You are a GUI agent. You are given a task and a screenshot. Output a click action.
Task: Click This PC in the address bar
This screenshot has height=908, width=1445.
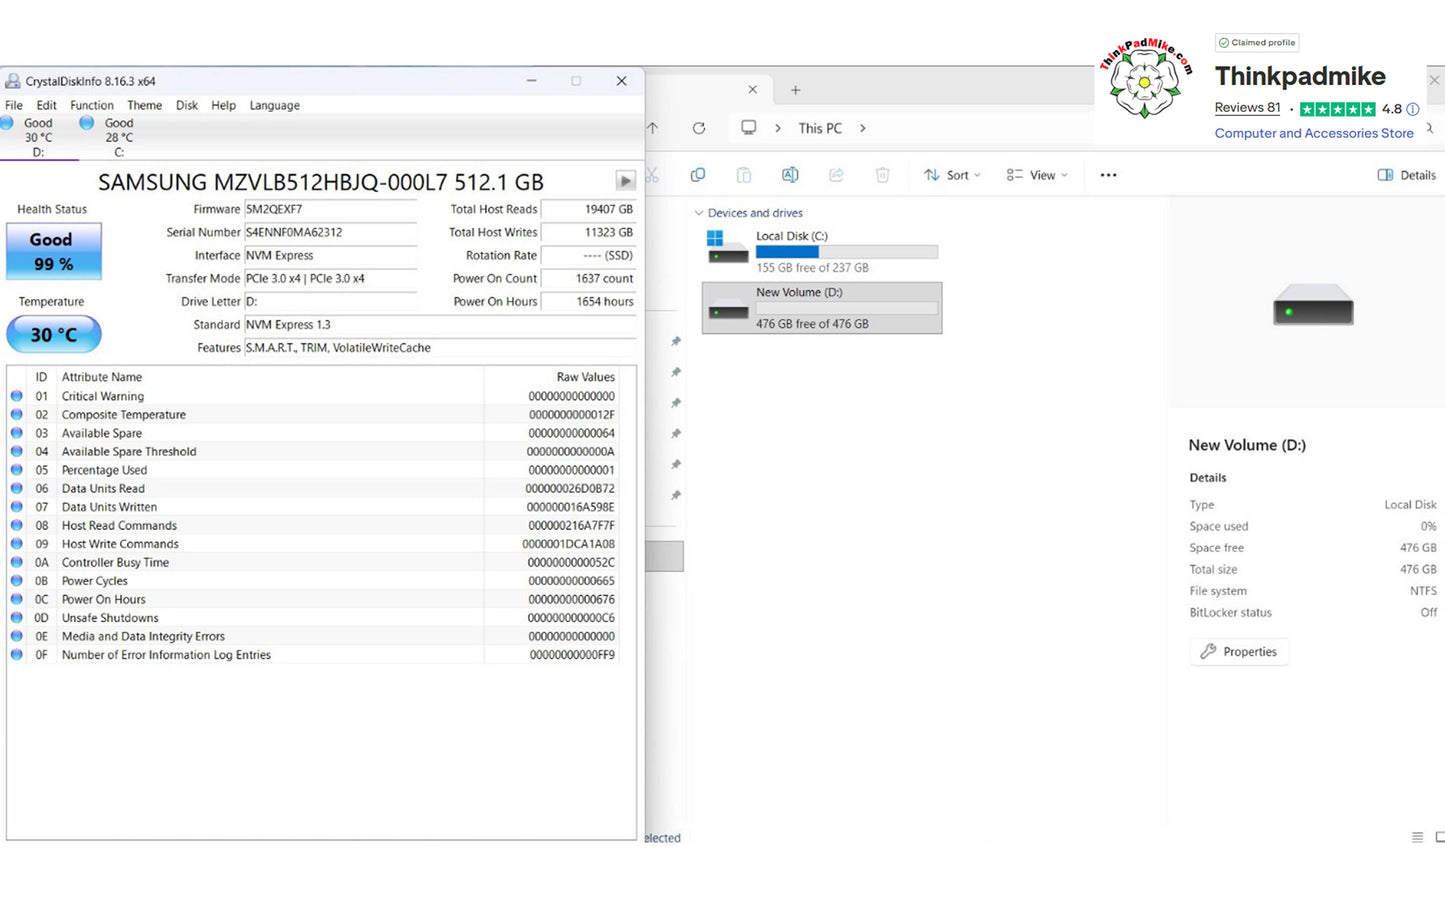820,128
